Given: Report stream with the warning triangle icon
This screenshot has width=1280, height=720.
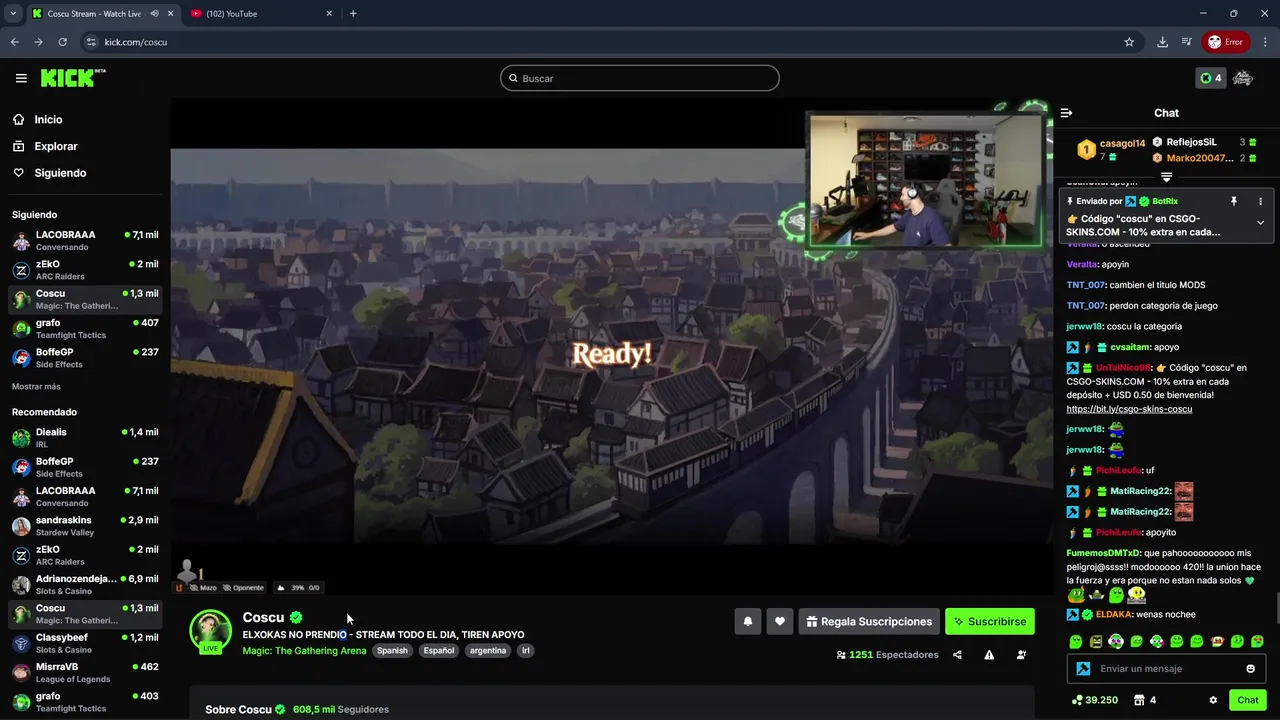Looking at the screenshot, I should click(989, 655).
